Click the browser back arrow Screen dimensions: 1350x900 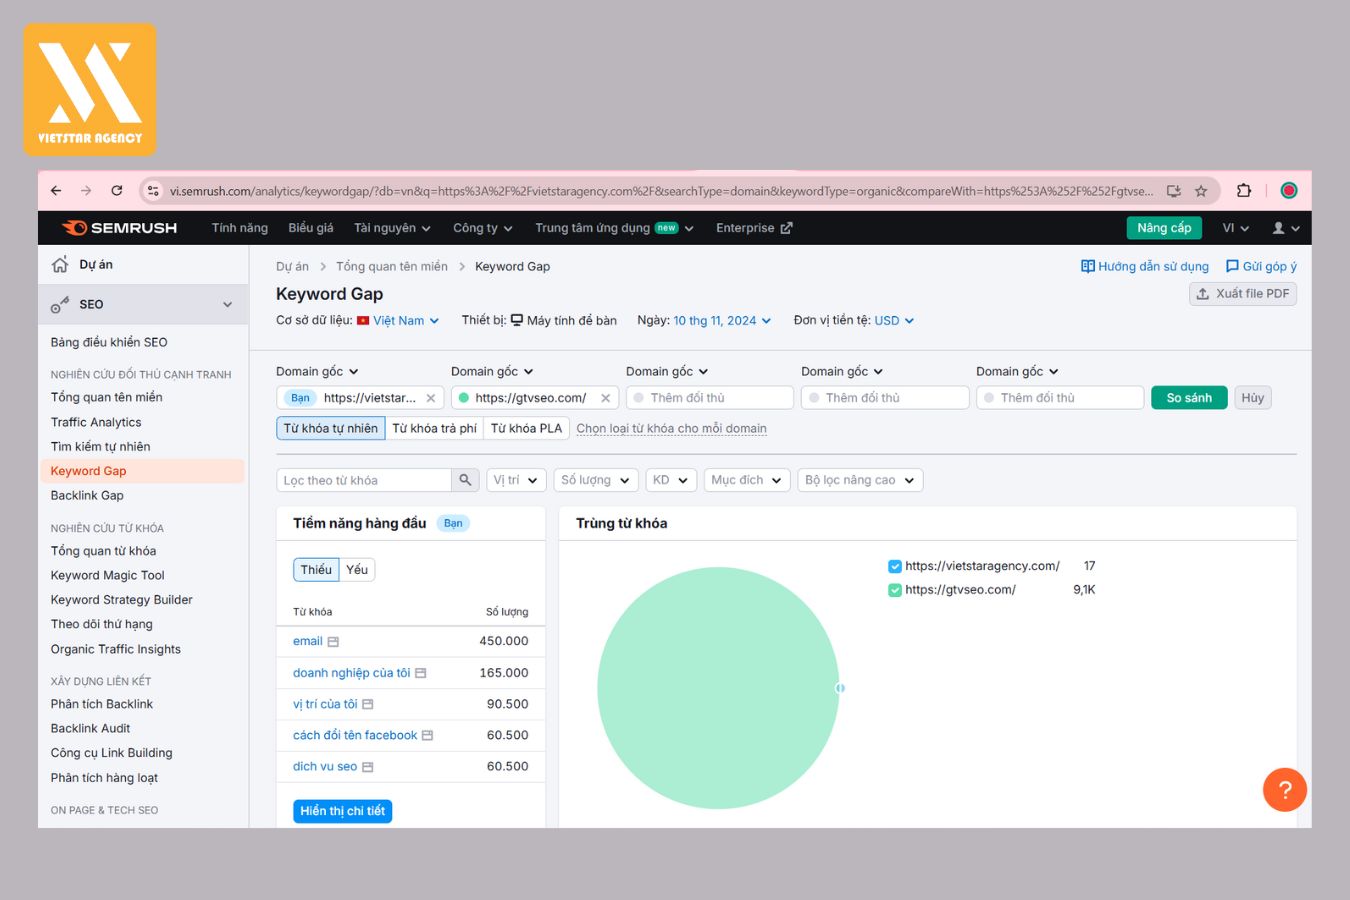56,191
